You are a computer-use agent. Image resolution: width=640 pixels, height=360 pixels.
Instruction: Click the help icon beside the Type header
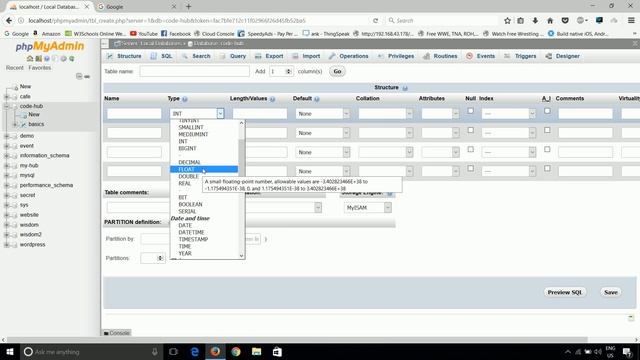point(185,99)
